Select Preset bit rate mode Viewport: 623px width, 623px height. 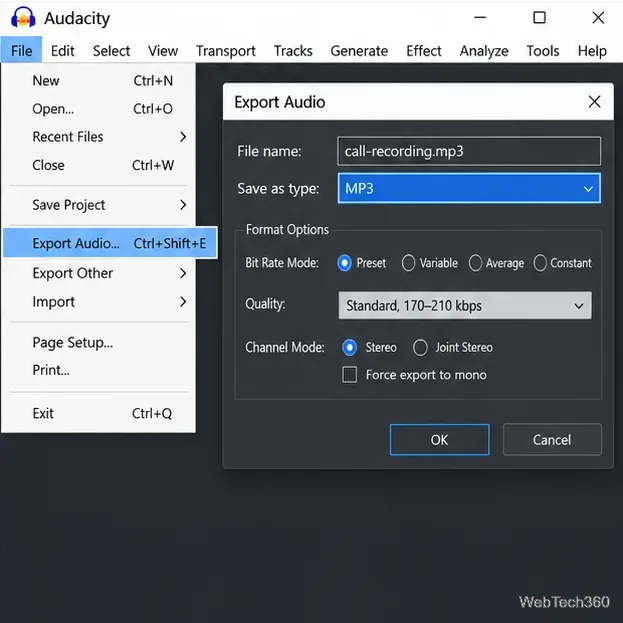(344, 263)
